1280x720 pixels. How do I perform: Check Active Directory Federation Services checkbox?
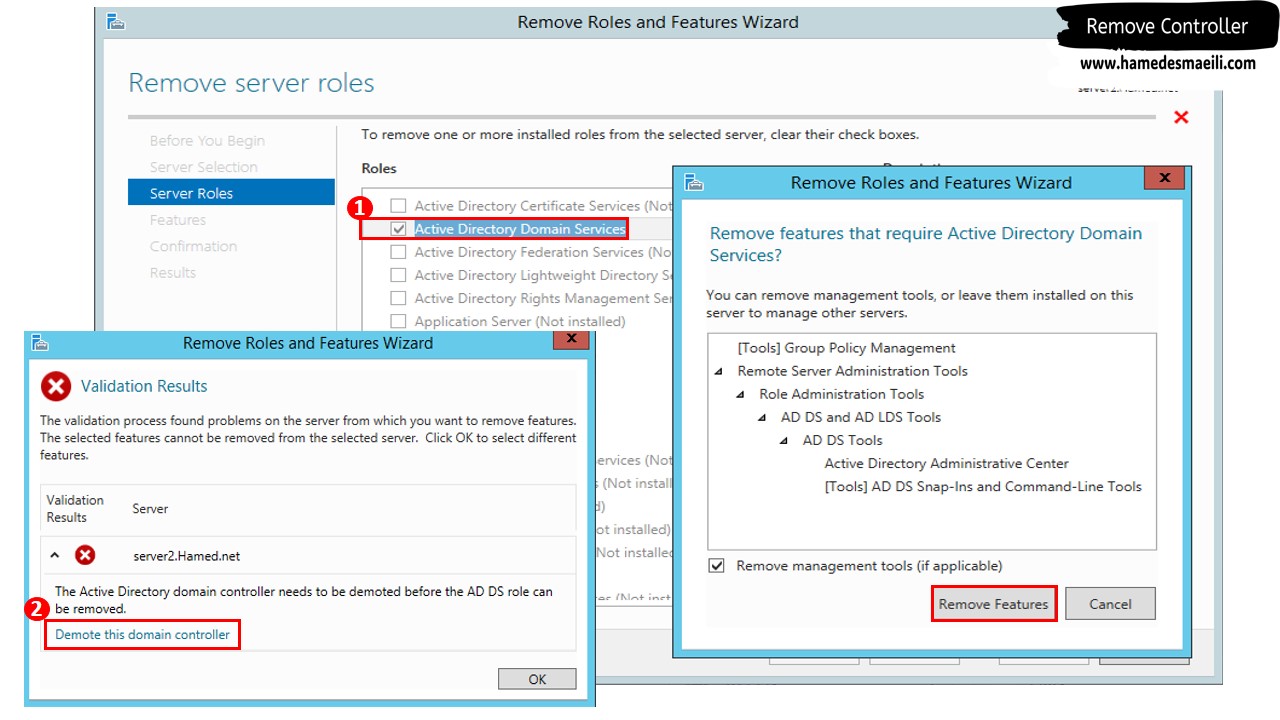[x=398, y=252]
